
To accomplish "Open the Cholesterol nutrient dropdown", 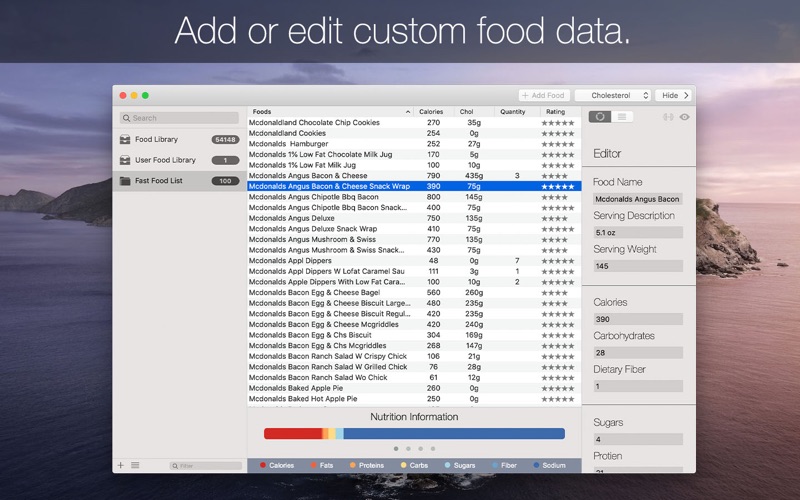I will pos(613,95).
